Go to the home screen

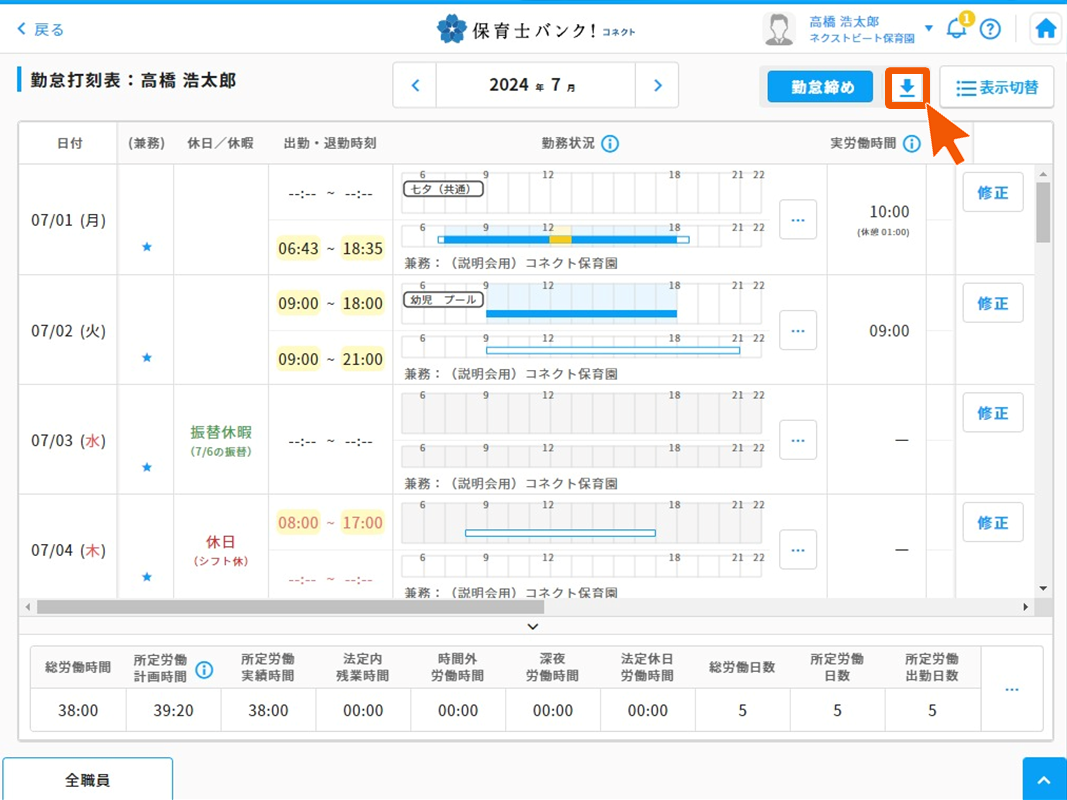tap(1045, 28)
